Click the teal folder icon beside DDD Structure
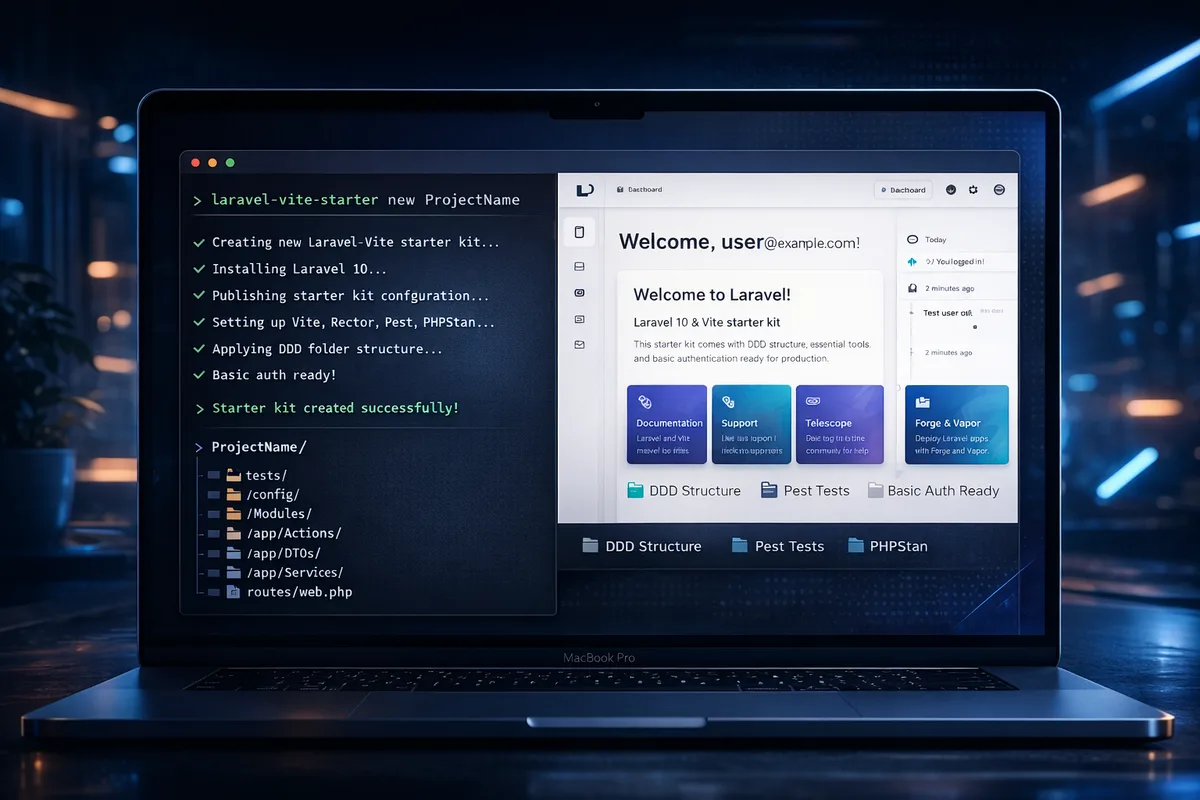Viewport: 1200px width, 800px height. click(635, 490)
